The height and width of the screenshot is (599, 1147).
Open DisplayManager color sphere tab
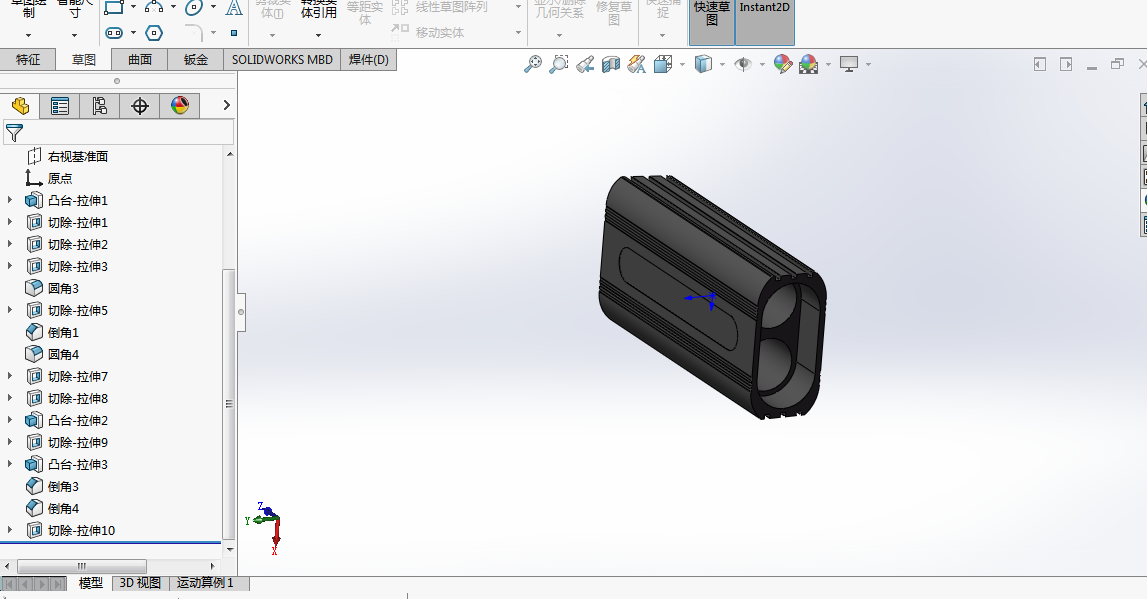tap(180, 106)
